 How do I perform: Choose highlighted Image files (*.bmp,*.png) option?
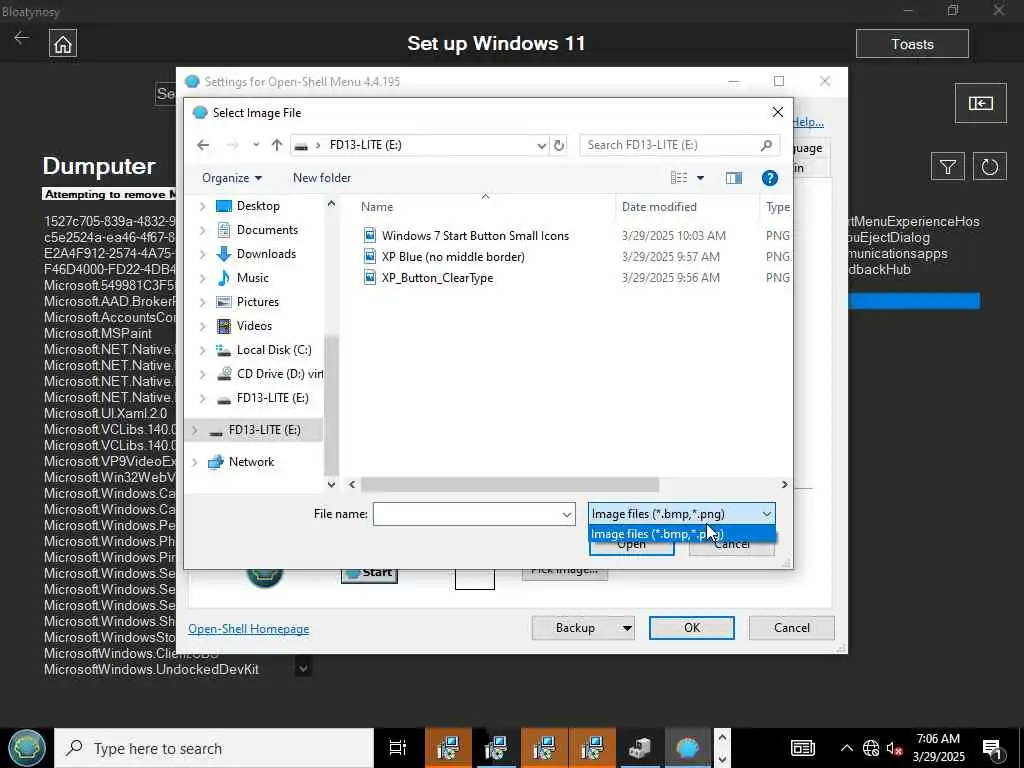(x=681, y=534)
